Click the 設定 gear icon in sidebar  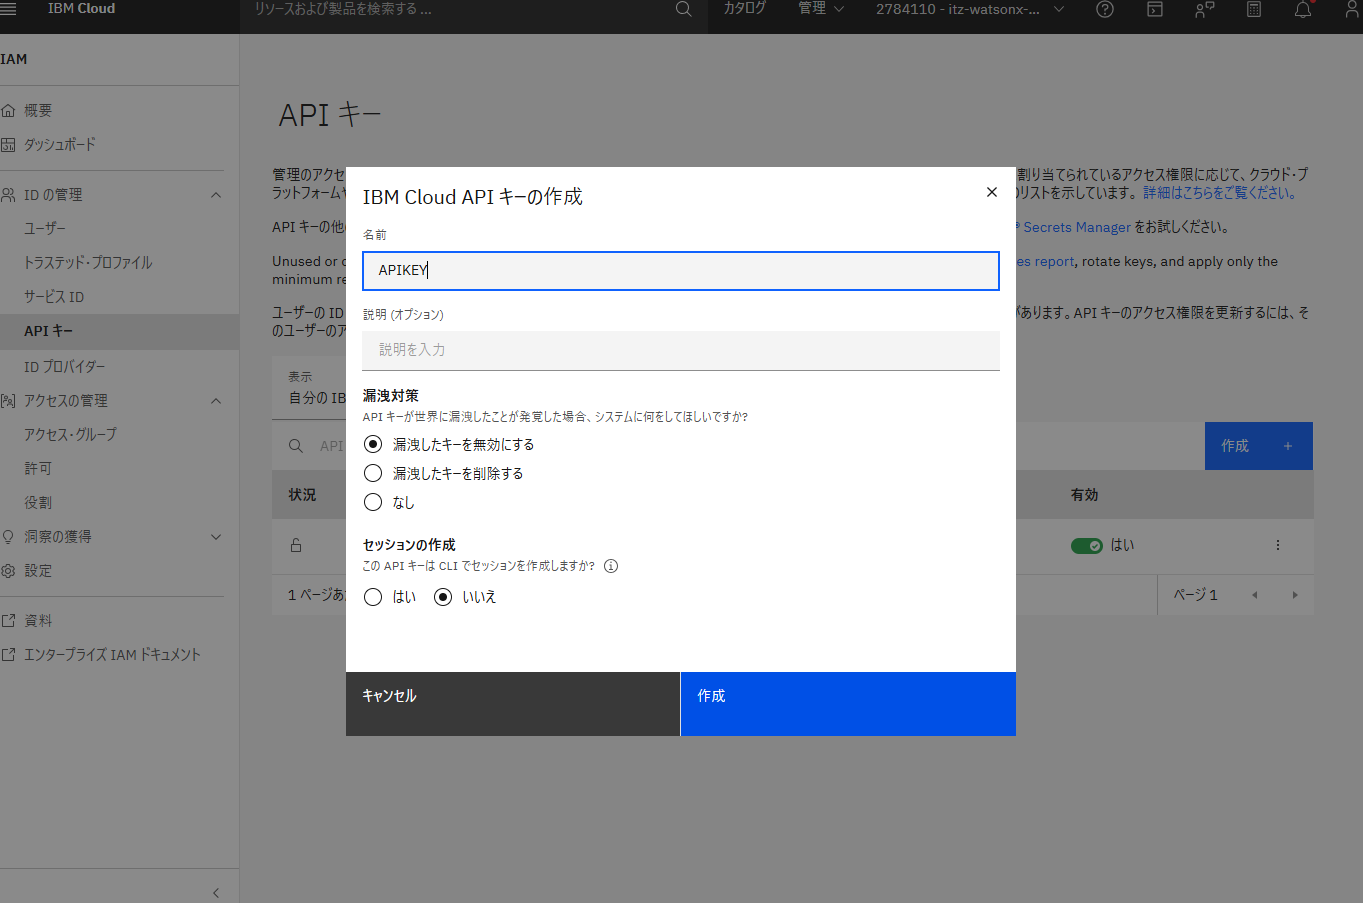[x=8, y=571]
